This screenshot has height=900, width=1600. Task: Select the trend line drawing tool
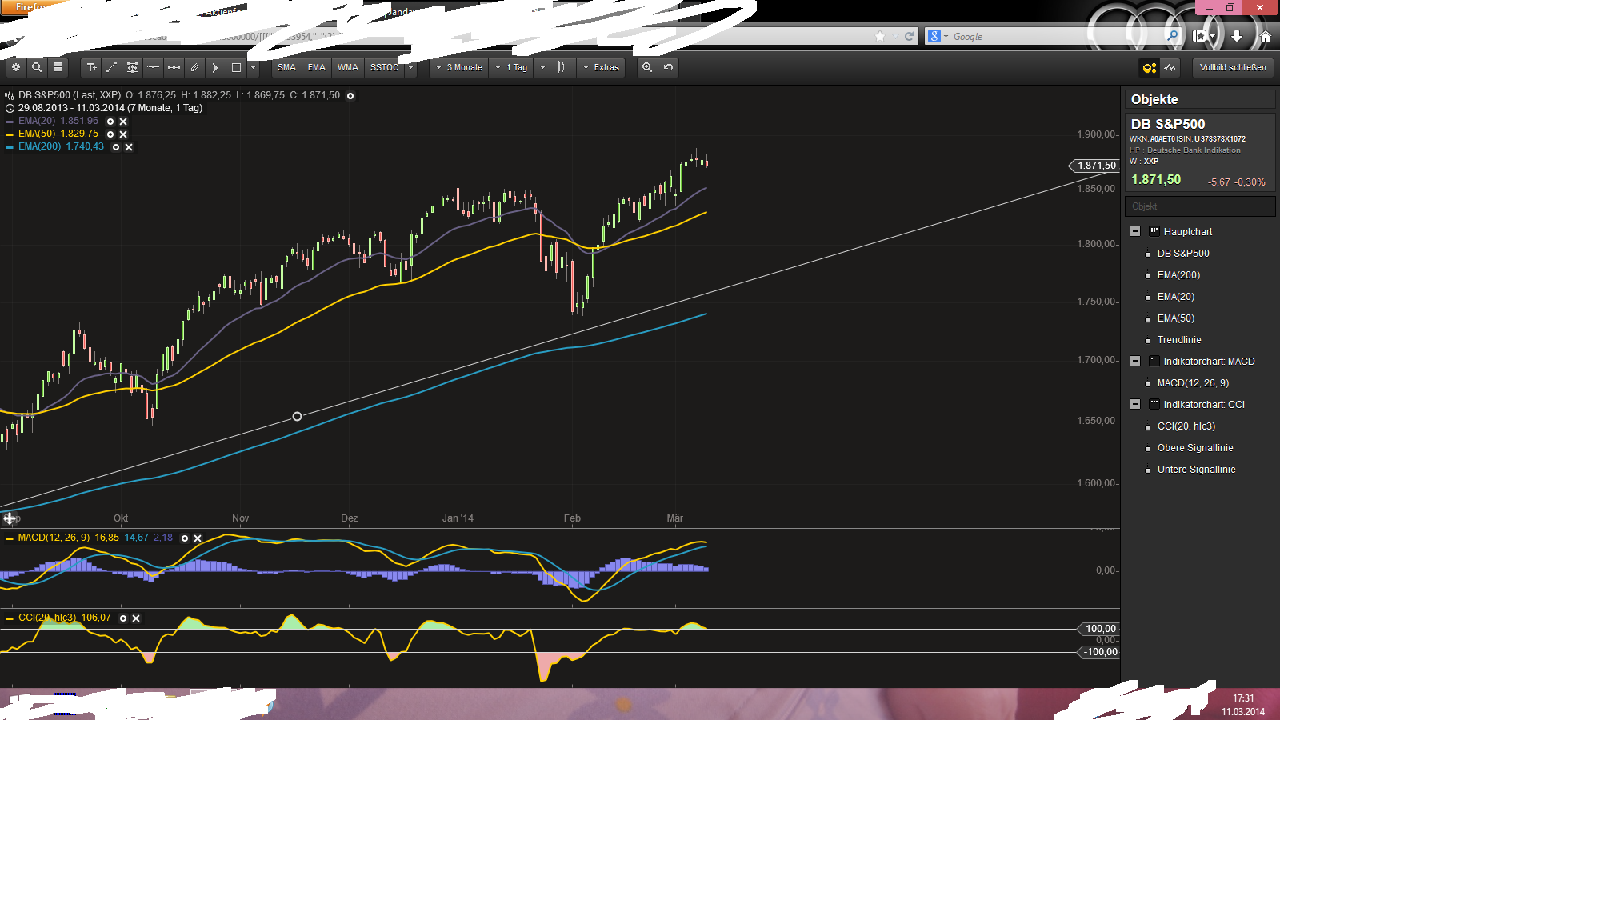[x=111, y=67]
